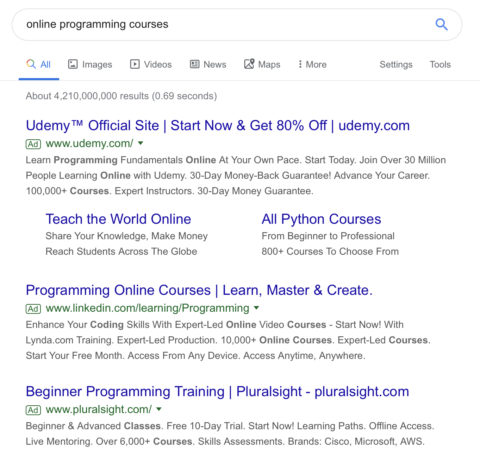Click the All tab magnifier icon
The width and height of the screenshot is (480, 463).
pos(31,64)
